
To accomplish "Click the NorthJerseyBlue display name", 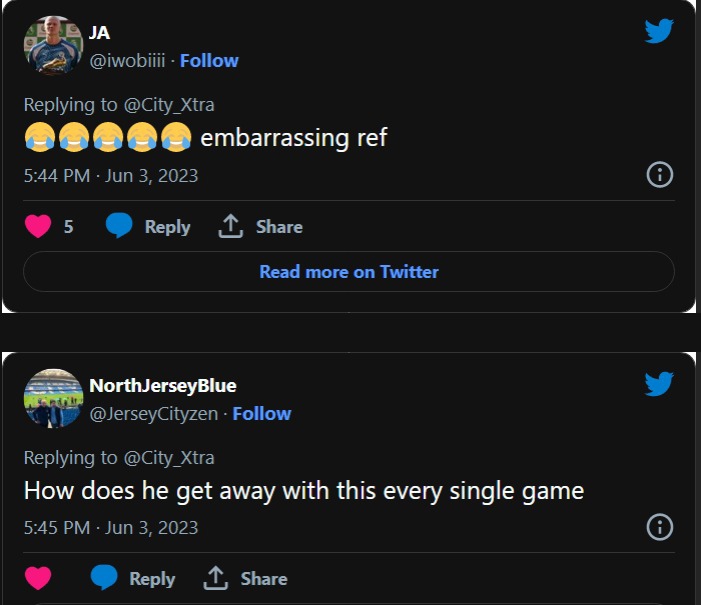I will tap(163, 386).
